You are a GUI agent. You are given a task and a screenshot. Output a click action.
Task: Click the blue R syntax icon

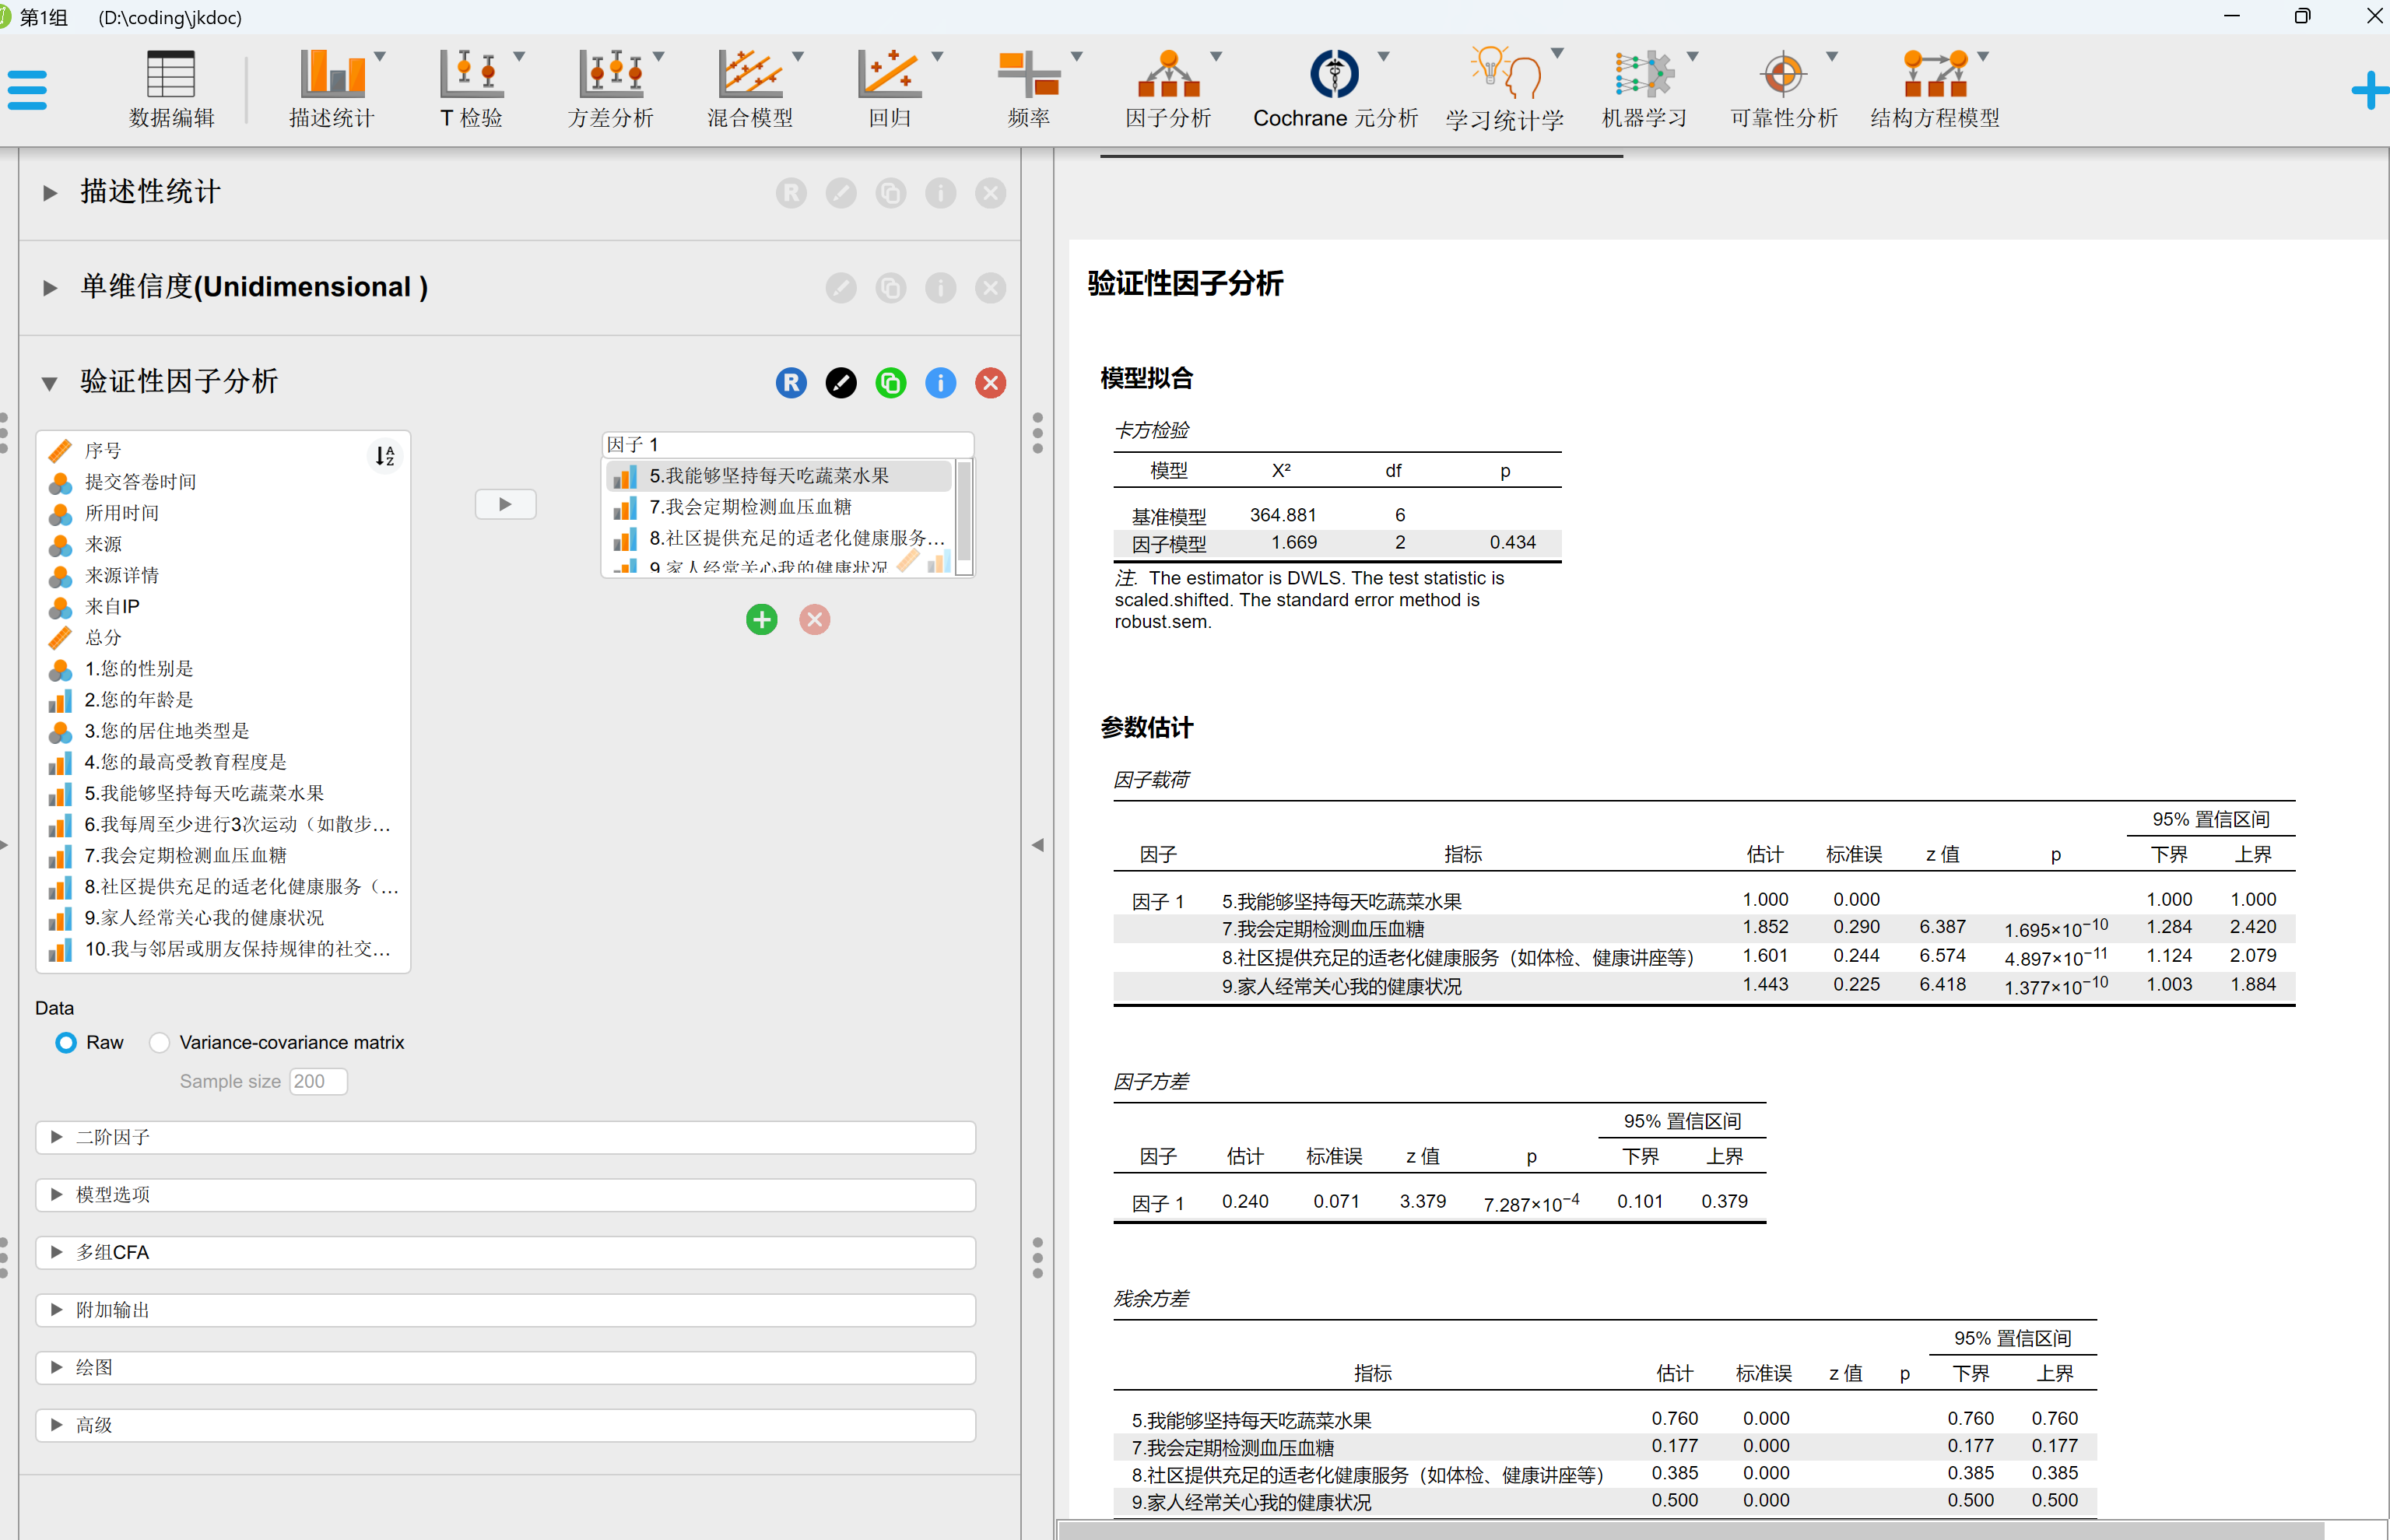tap(791, 383)
